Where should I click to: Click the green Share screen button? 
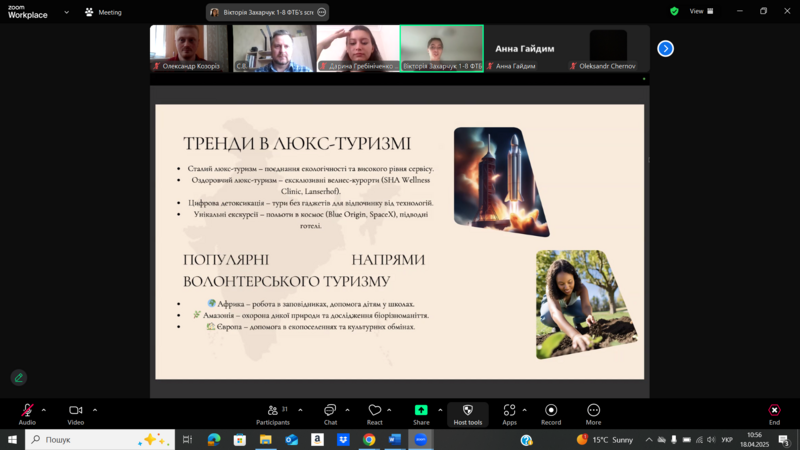[x=421, y=414]
